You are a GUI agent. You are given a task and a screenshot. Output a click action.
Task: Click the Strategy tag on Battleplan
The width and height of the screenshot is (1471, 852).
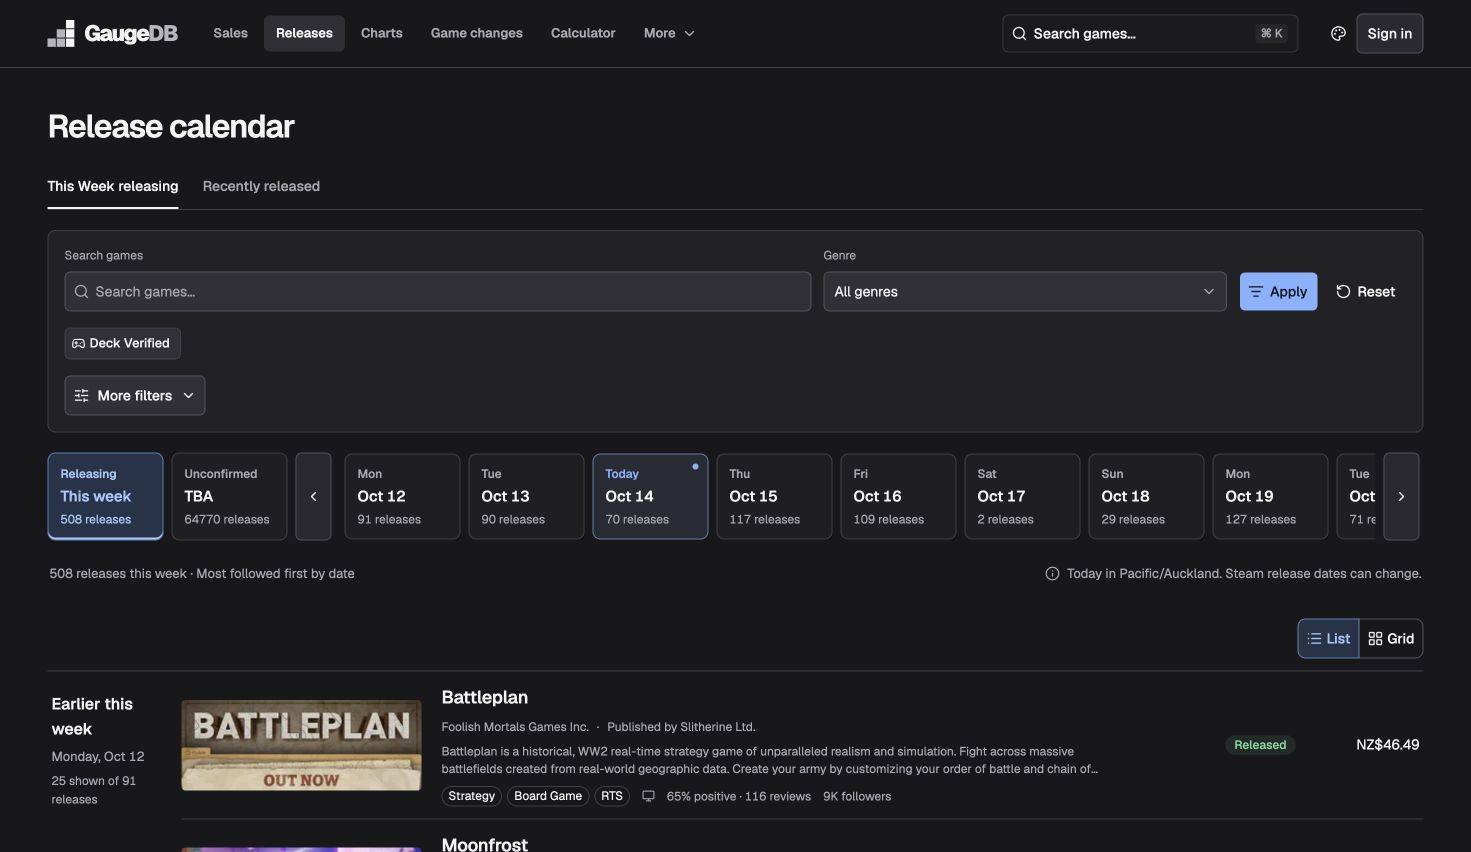tap(471, 796)
